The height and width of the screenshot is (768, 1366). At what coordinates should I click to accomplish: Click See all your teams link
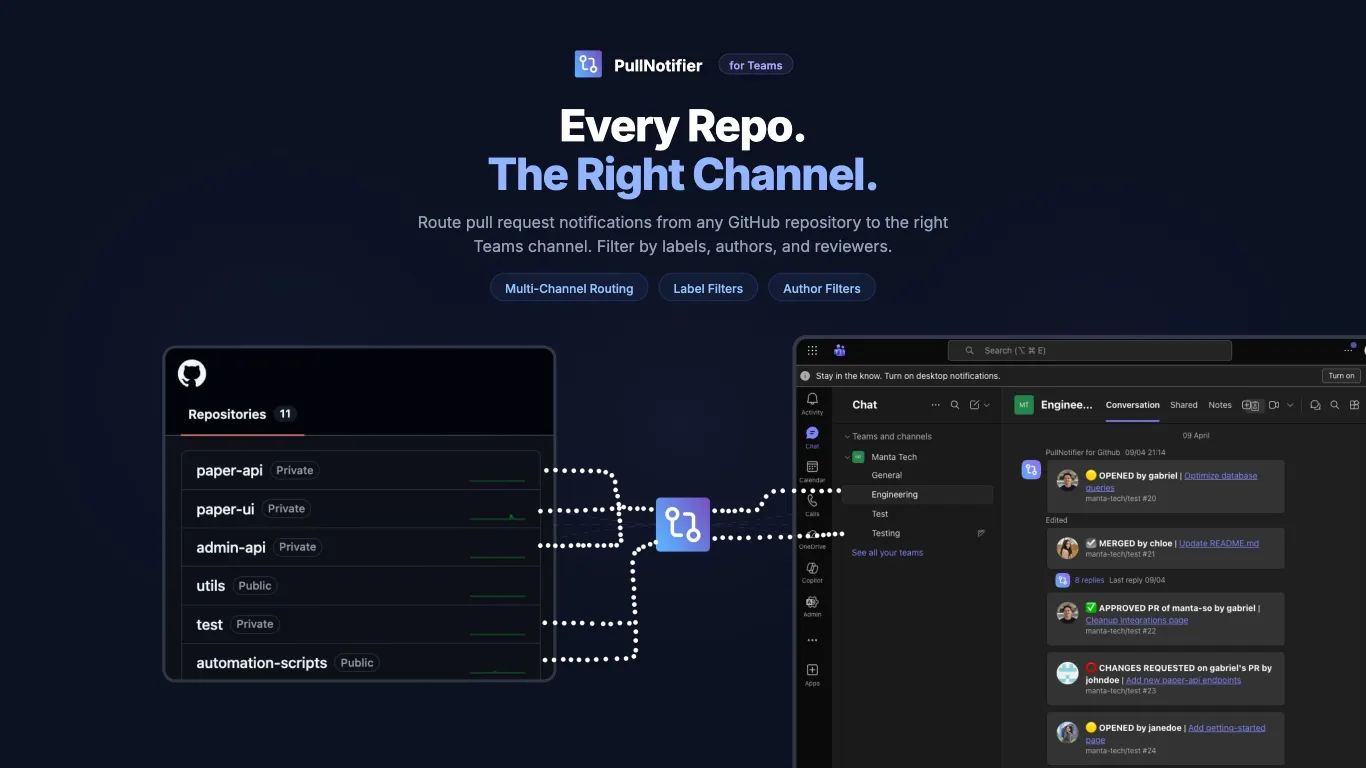pos(887,553)
